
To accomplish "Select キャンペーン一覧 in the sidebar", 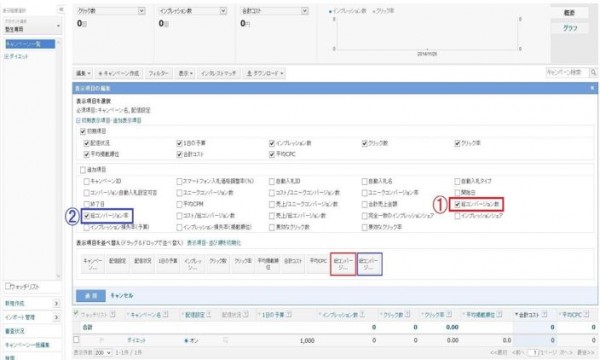I will 30,44.
